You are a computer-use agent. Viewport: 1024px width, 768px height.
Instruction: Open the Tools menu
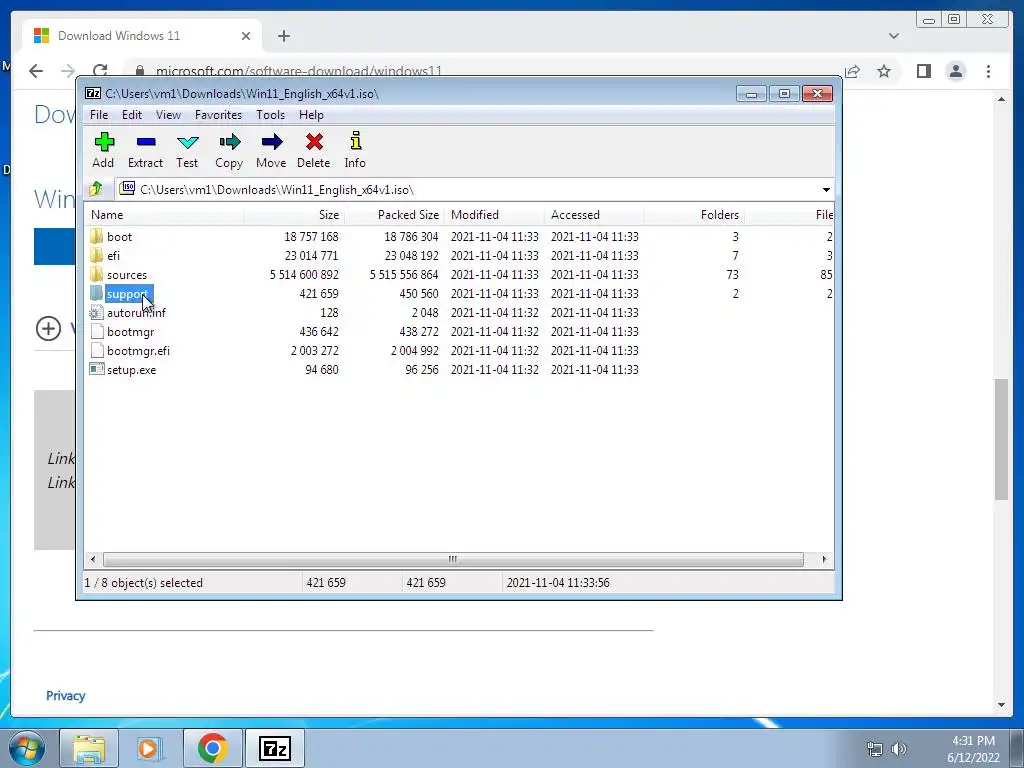click(x=270, y=115)
